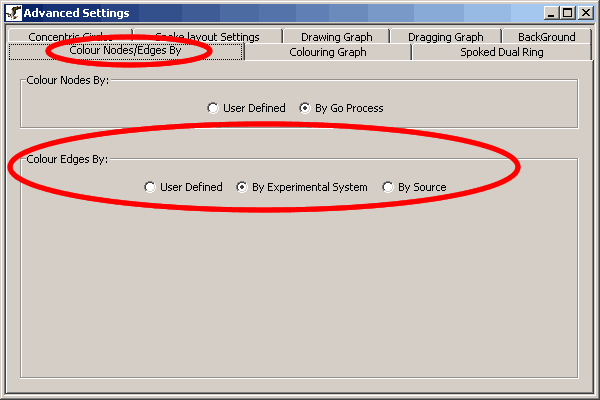Select User Defined for colouring nodes

[x=213, y=108]
